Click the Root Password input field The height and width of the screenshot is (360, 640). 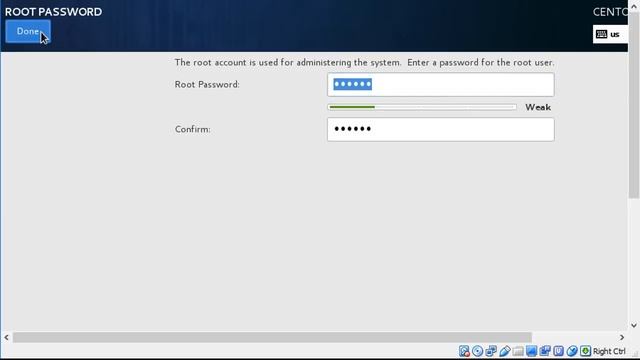pos(440,84)
